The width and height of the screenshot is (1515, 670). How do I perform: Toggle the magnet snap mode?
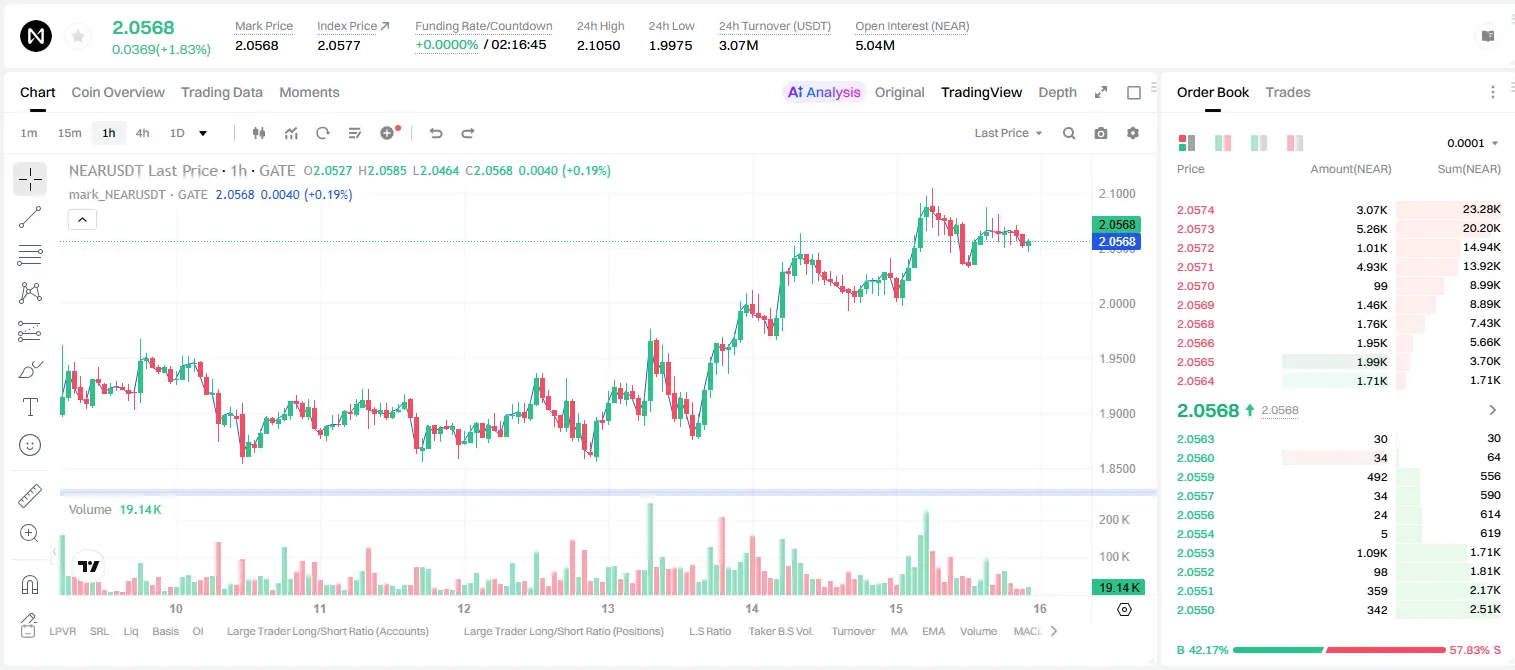tap(30, 584)
